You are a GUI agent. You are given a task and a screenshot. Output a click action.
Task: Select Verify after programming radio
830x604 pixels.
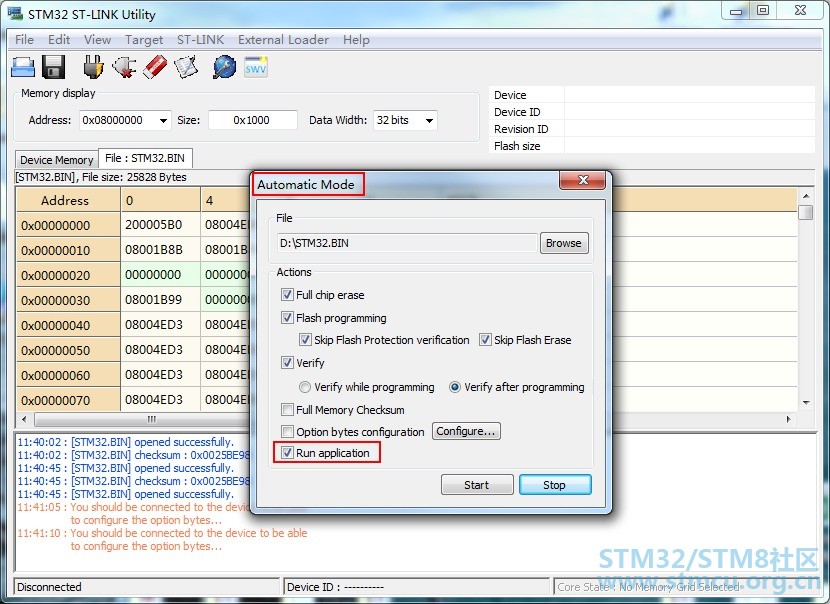[x=455, y=387]
